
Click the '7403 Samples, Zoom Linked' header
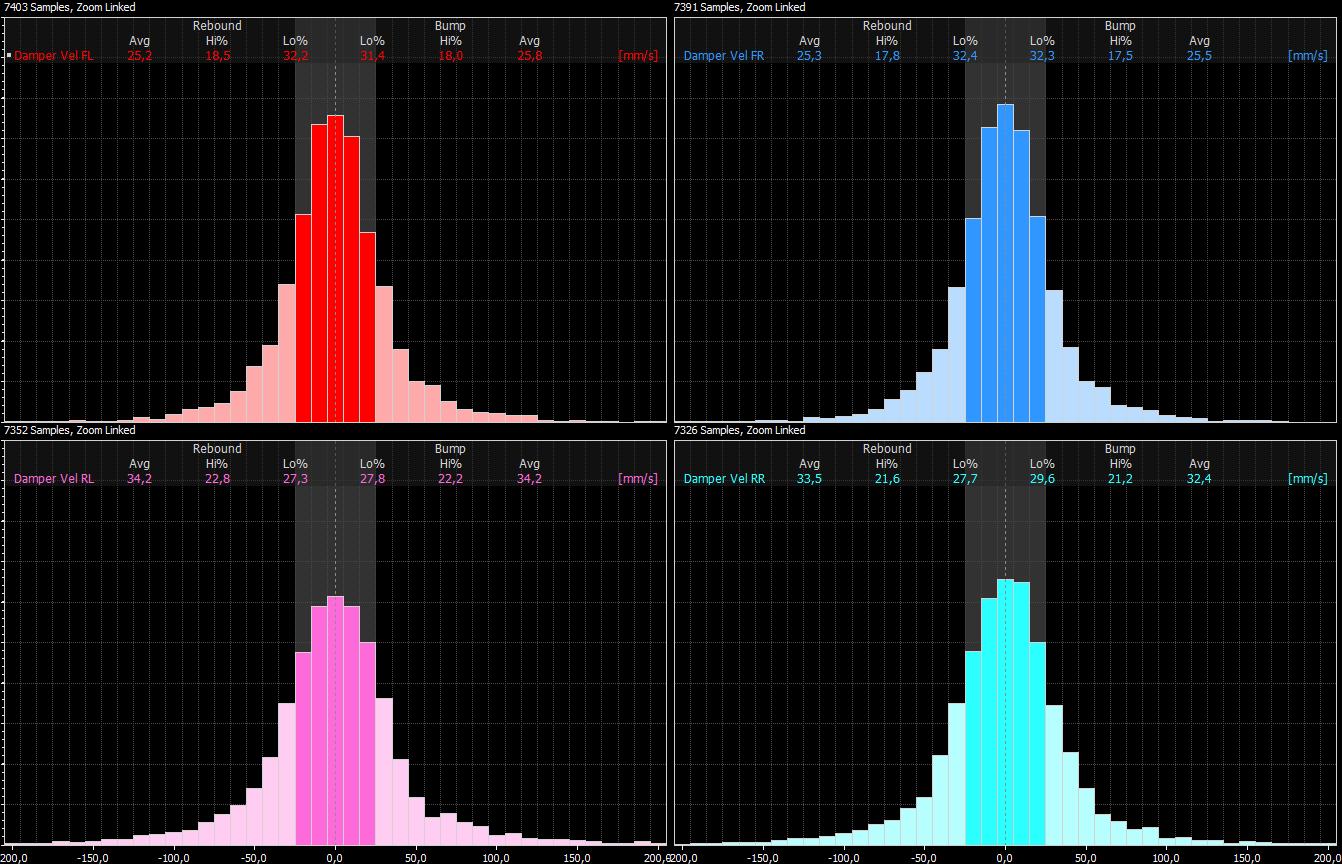click(x=70, y=7)
